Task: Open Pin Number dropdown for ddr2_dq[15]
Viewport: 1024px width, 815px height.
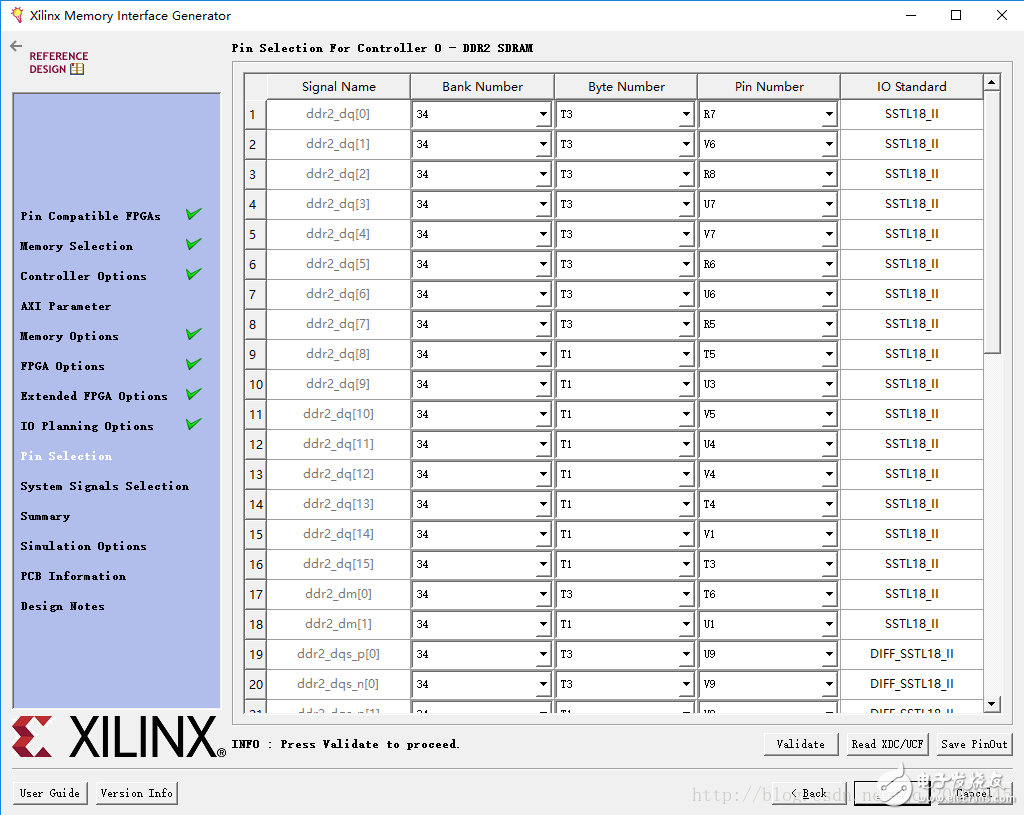Action: click(829, 565)
